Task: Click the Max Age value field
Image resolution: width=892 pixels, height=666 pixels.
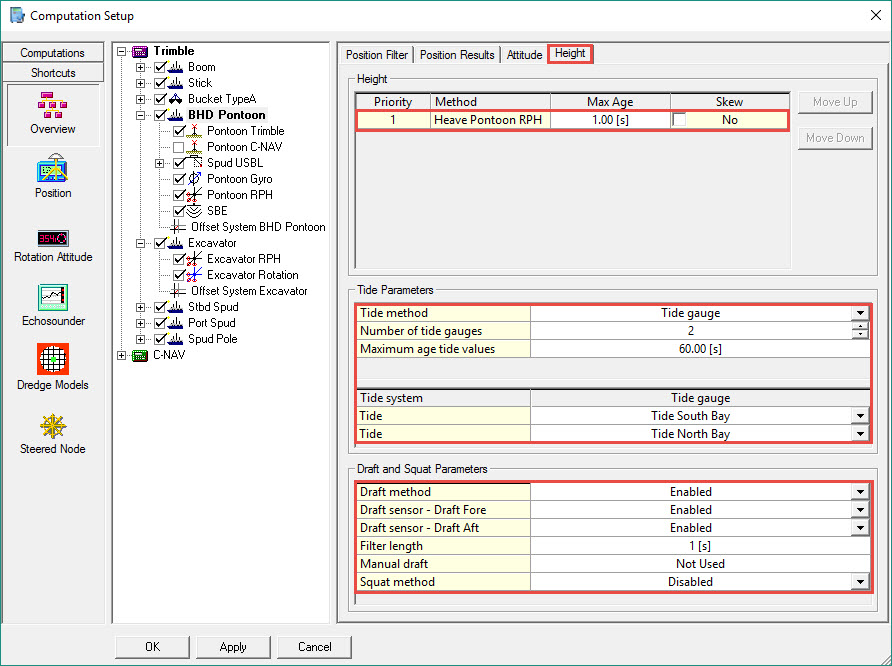Action: pyautogui.click(x=609, y=120)
